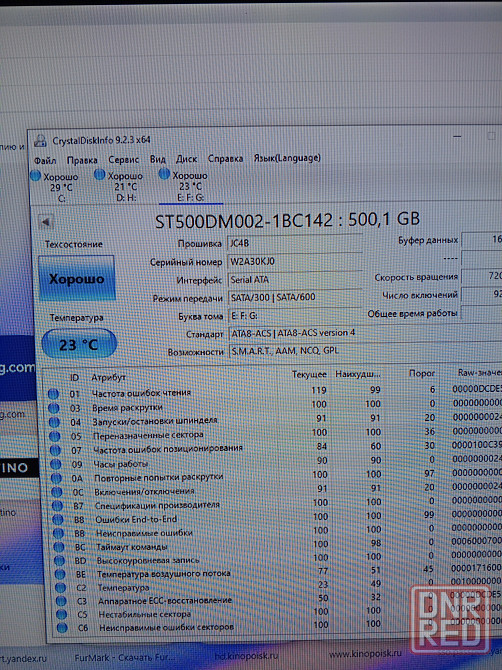
Task: Minimize the CrystalDiskInfo window
Action: (457, 137)
